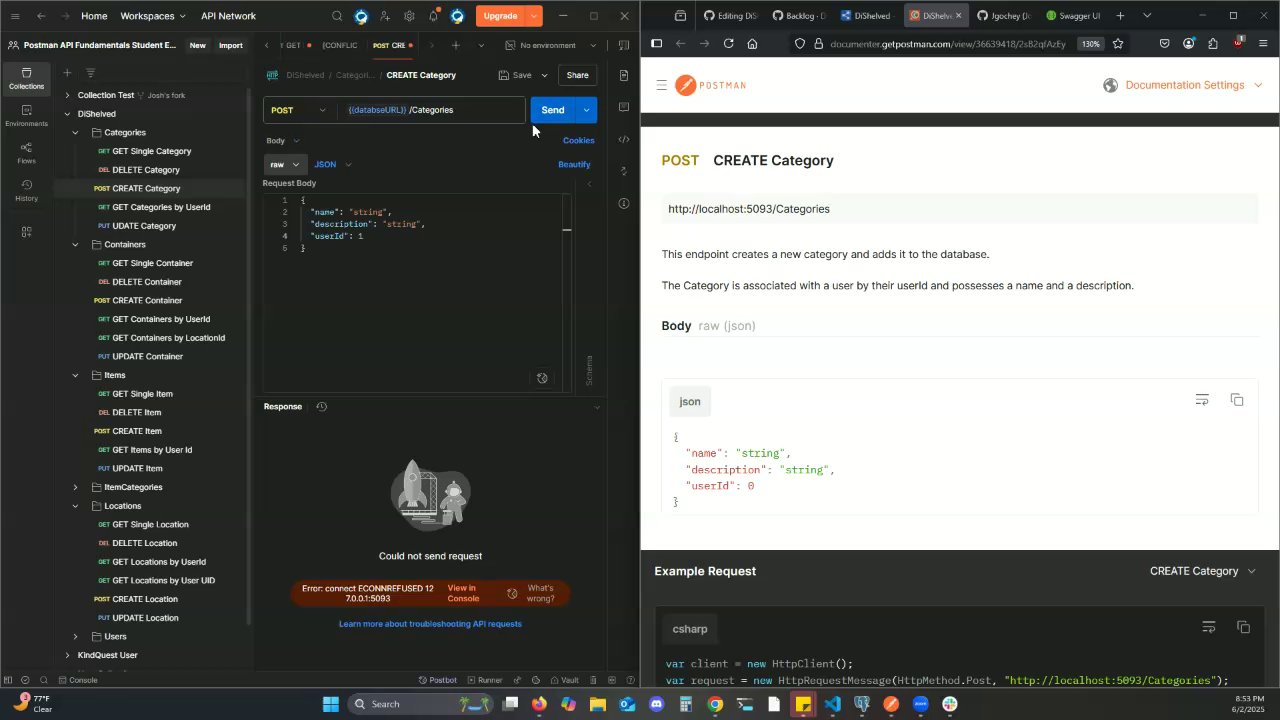The height and width of the screenshot is (720, 1280).
Task: Click the invite collaborators icon
Action: [x=385, y=16]
